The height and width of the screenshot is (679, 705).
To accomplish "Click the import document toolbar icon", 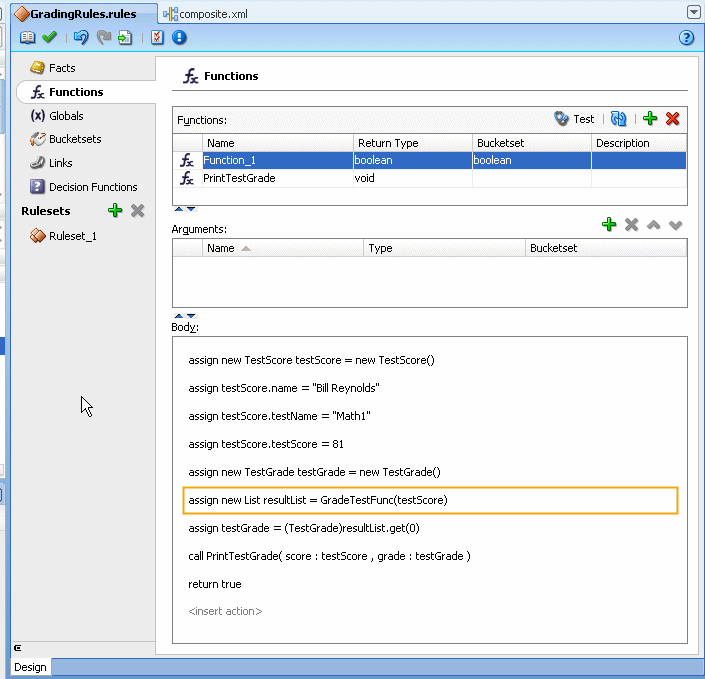I will [125, 37].
